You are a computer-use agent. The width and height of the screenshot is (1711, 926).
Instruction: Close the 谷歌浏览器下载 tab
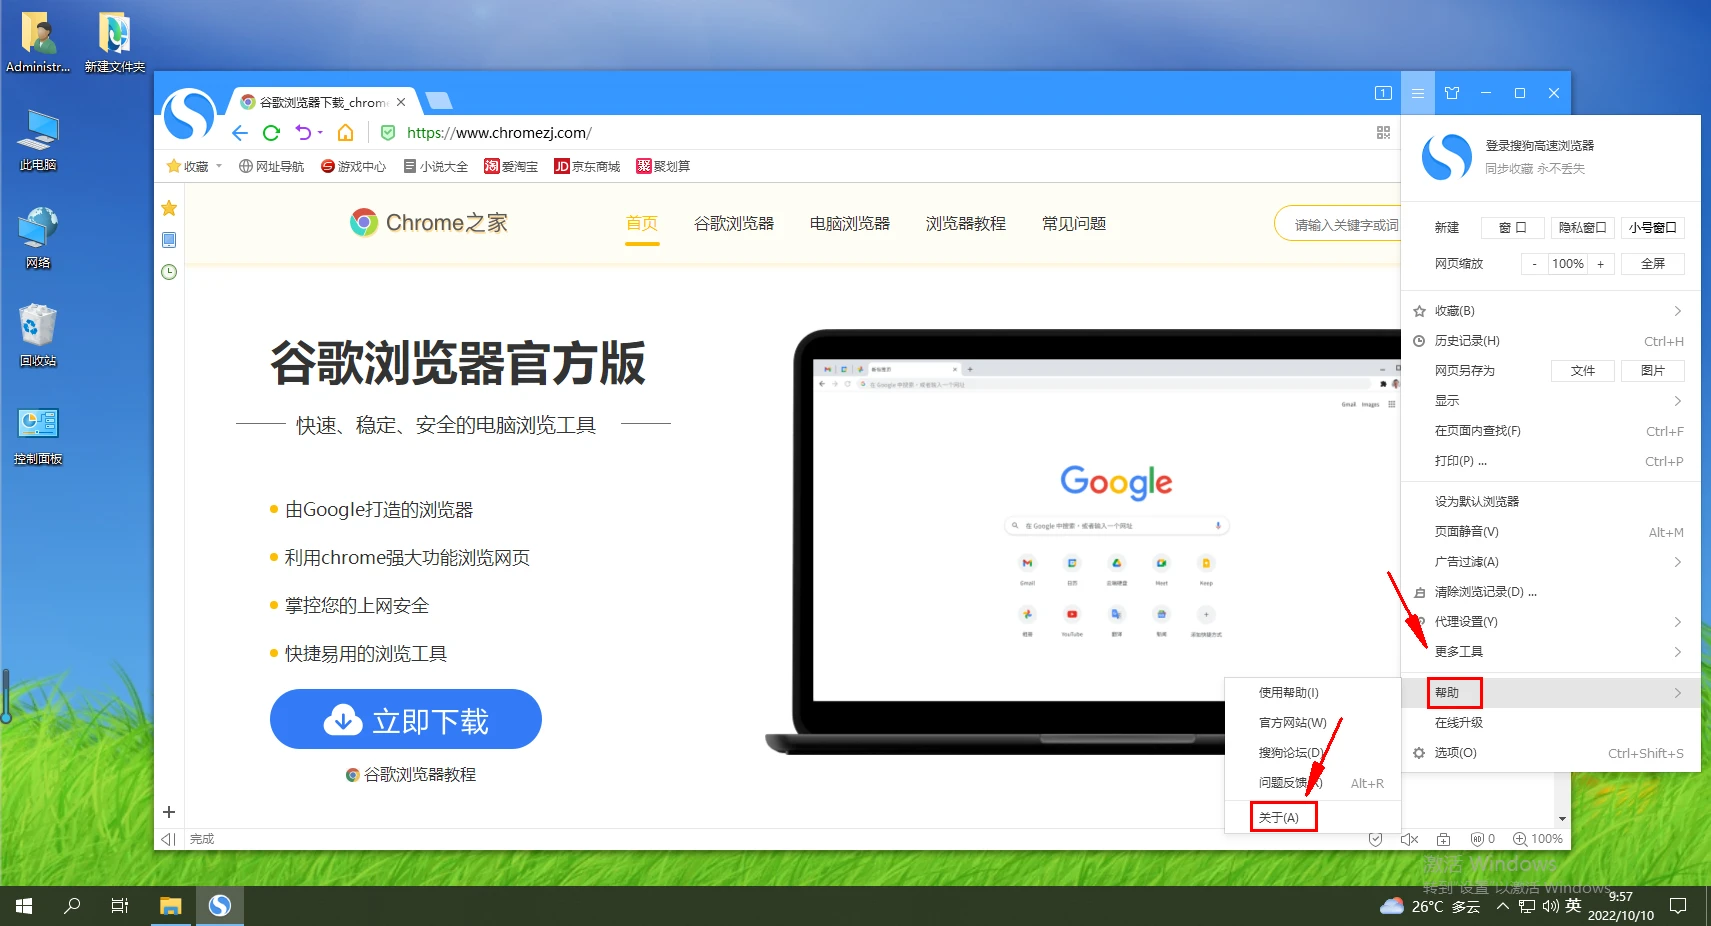[401, 102]
